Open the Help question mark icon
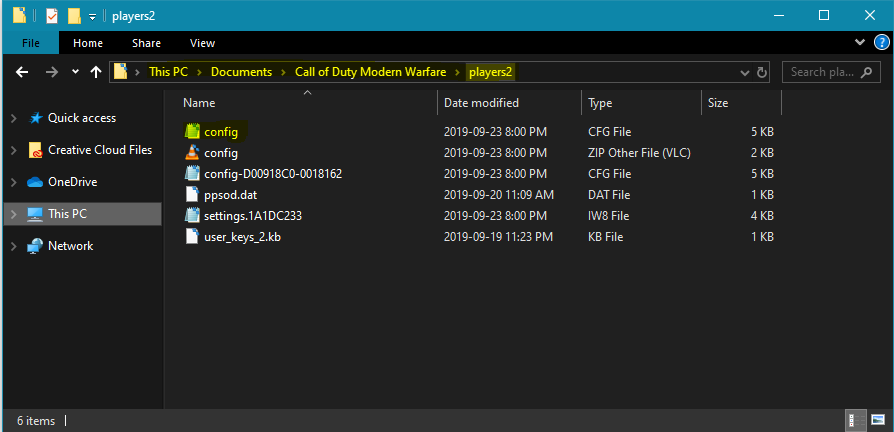Viewport: 894px width, 432px height. click(880, 43)
